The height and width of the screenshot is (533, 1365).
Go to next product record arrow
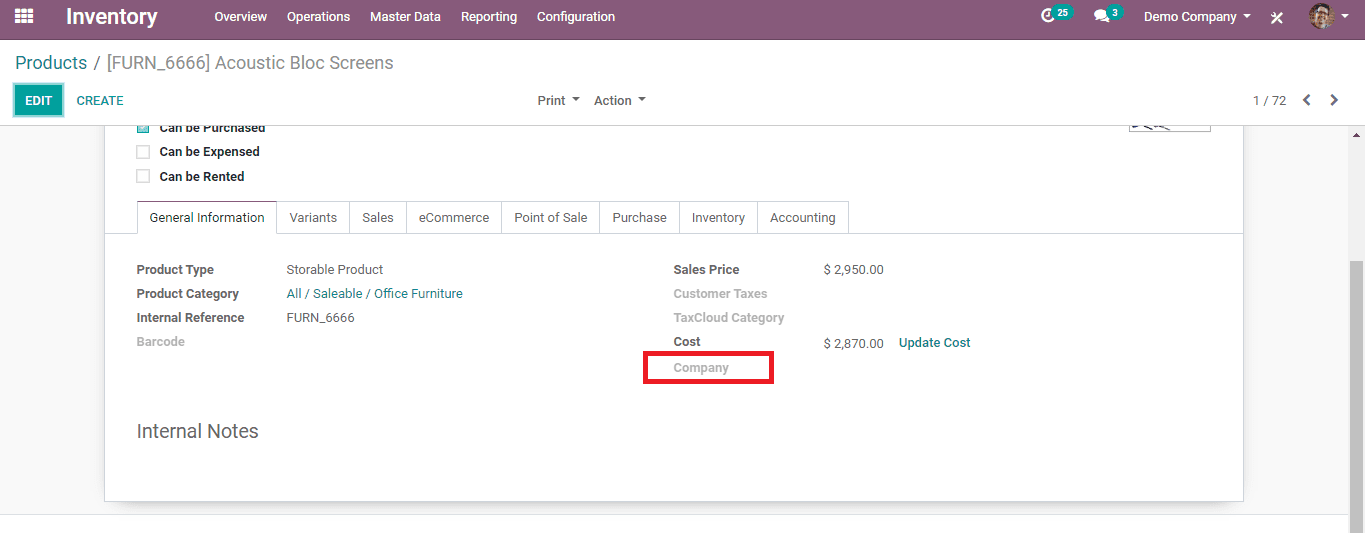point(1334,100)
